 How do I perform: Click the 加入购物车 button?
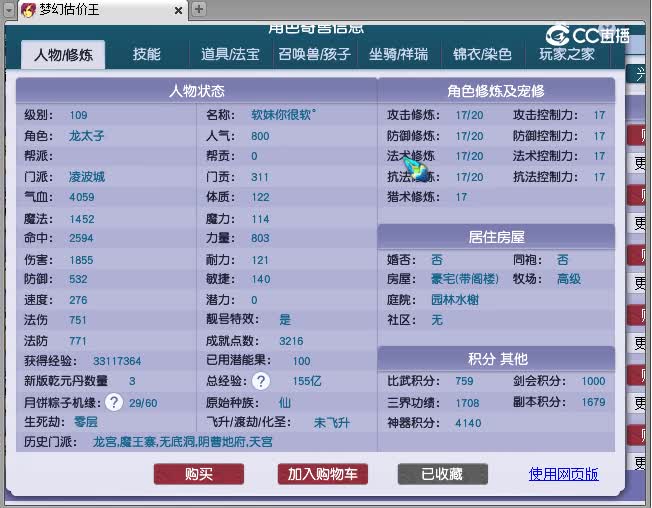click(323, 474)
